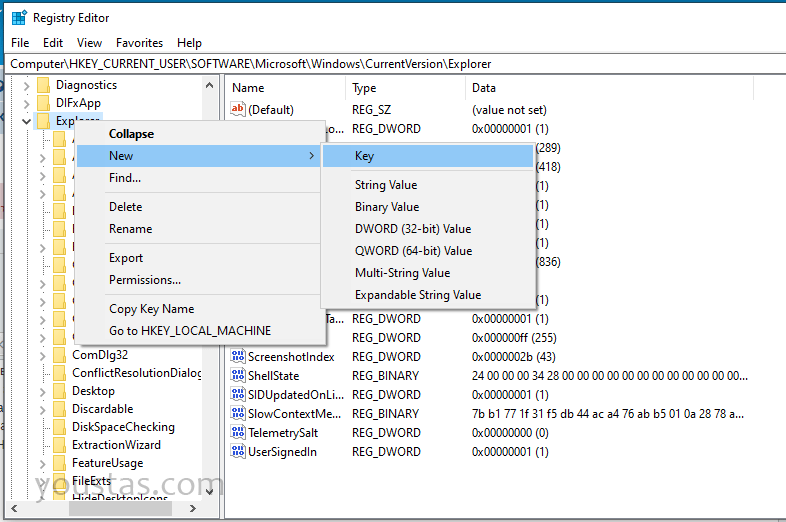Open Permissions... from the context menu

pos(198,280)
